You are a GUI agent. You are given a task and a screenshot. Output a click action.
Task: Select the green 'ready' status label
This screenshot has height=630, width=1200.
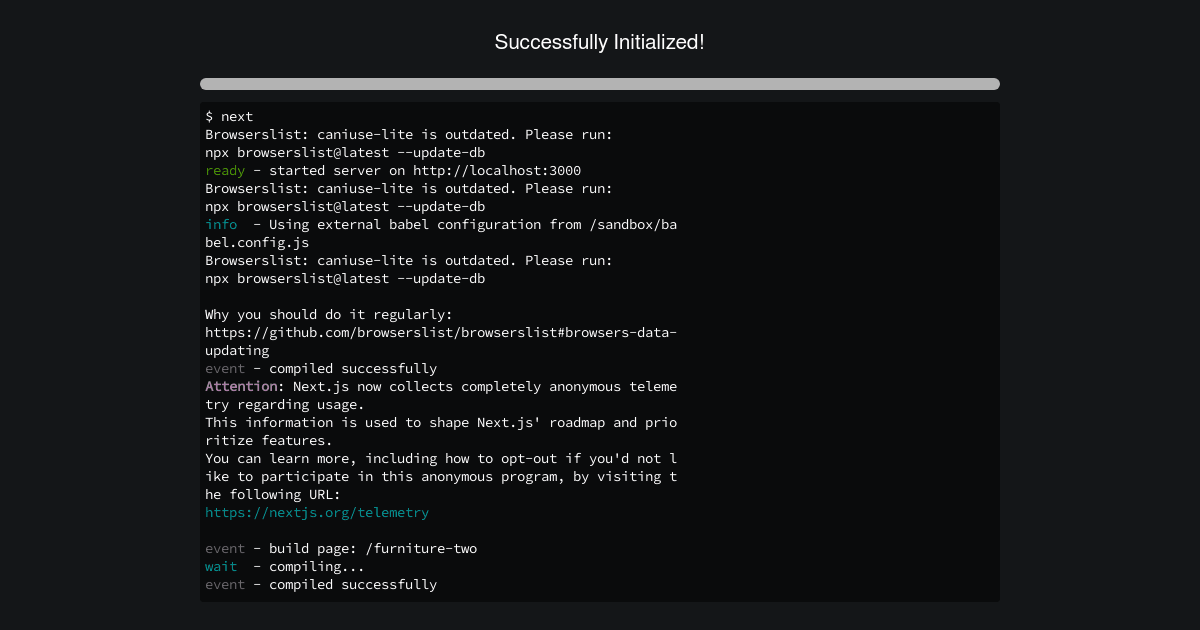[x=224, y=170]
